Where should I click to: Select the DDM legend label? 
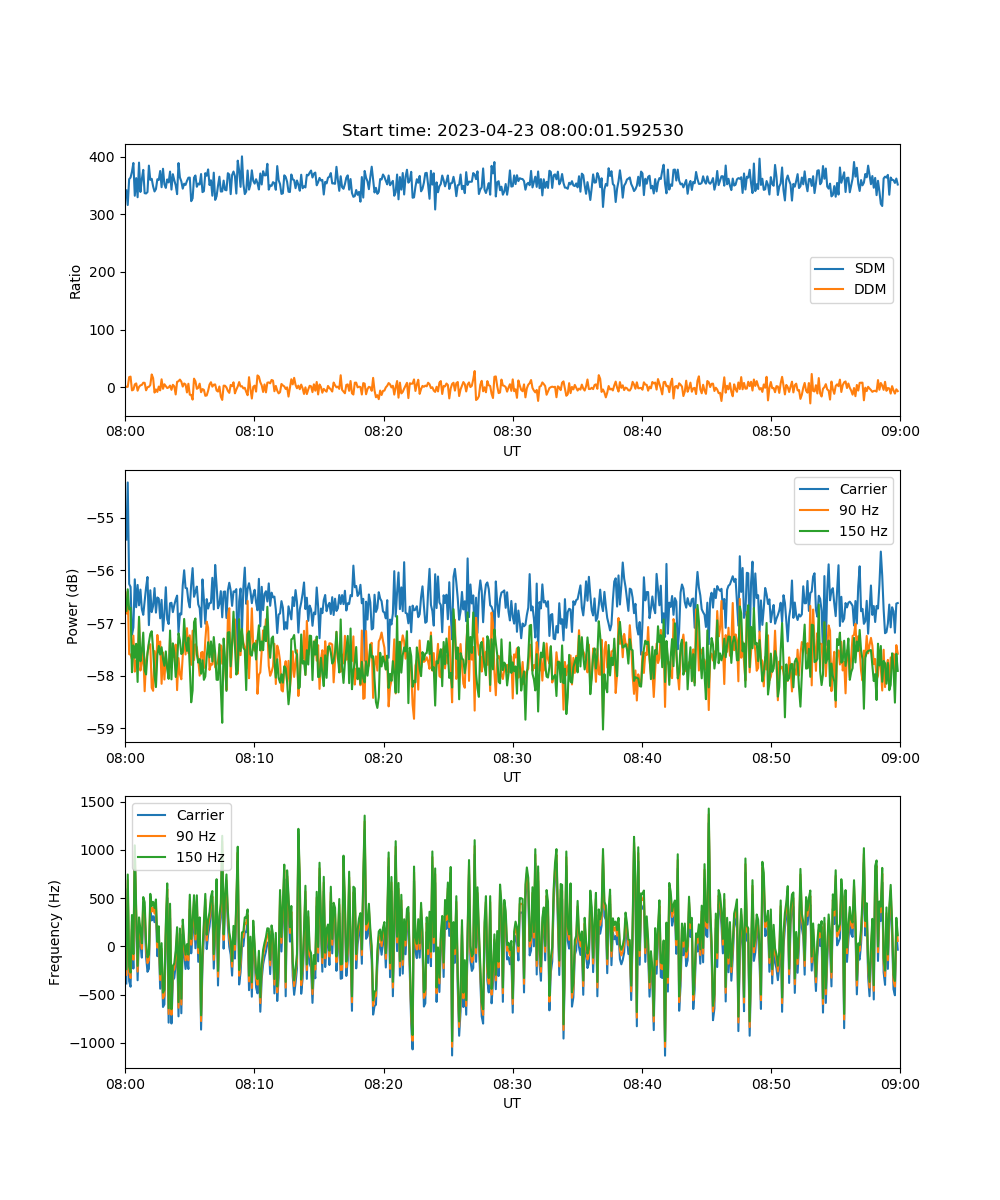[871, 290]
